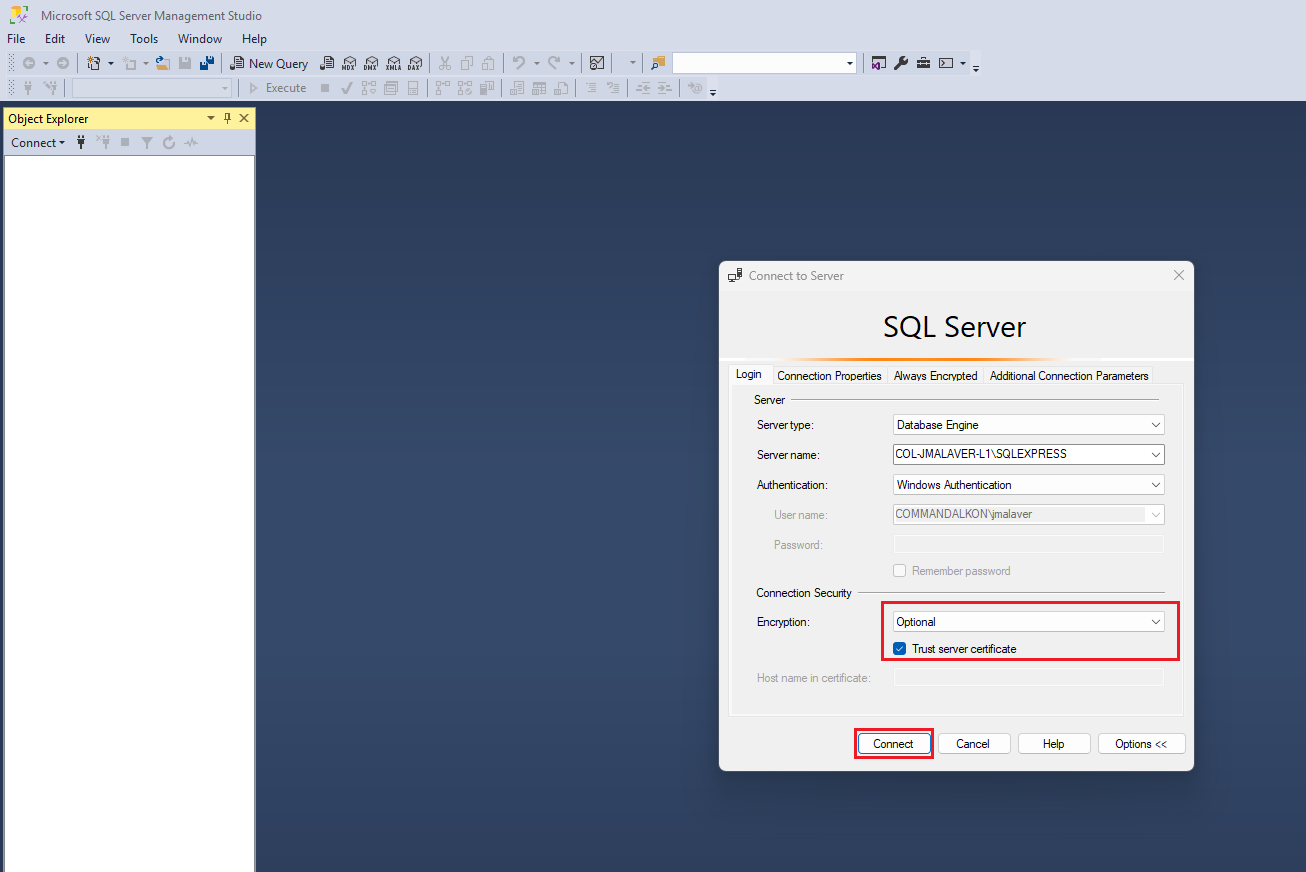Click the Activity Monitor pulse icon in Object Explorer
The image size is (1306, 872).
(x=191, y=143)
